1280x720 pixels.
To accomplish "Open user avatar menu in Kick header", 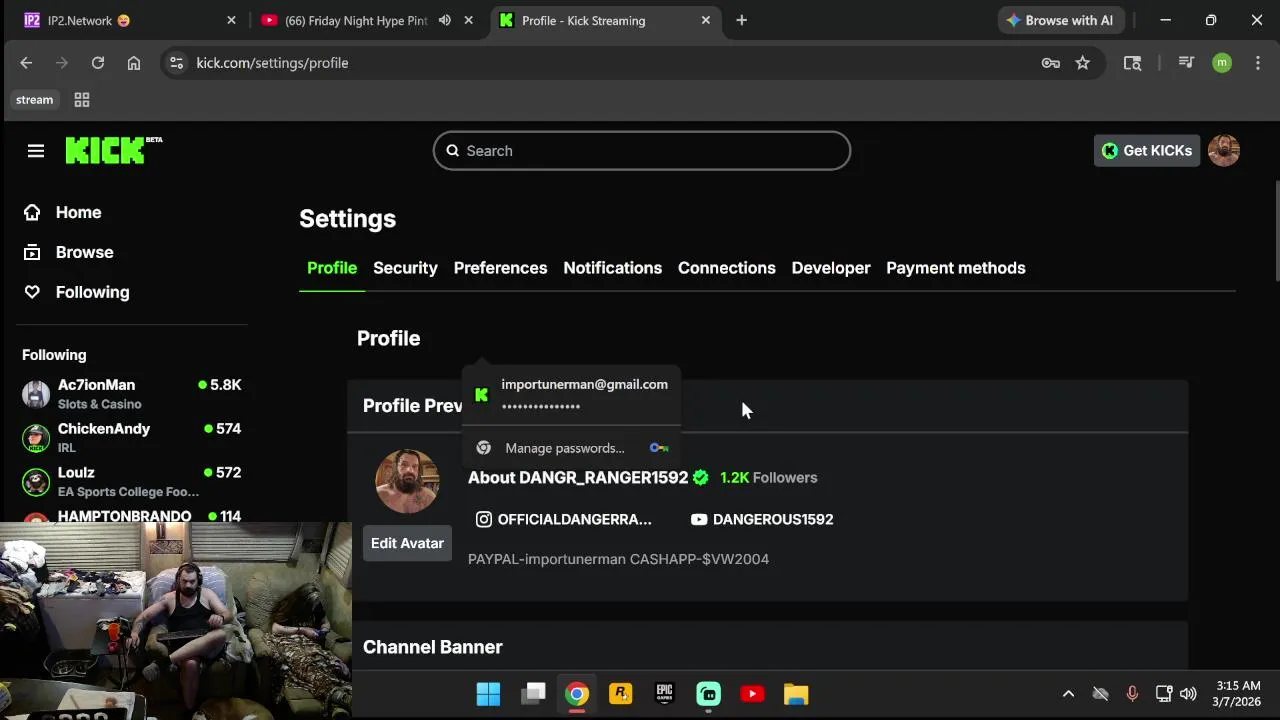I will coord(1224,151).
